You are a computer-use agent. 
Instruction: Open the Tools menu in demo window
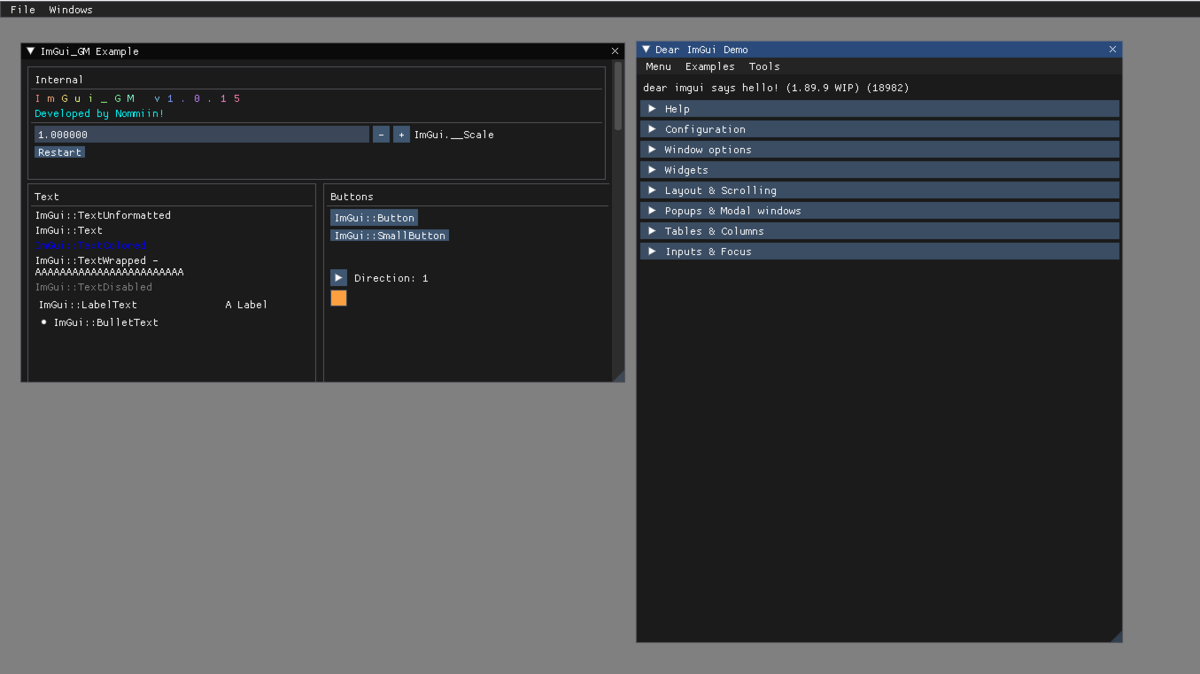click(764, 66)
